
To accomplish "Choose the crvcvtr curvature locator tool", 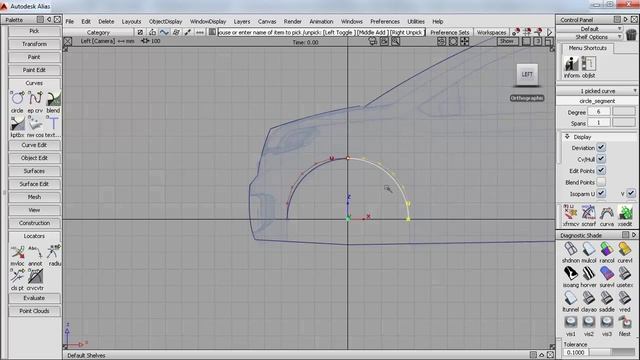I will (35, 276).
